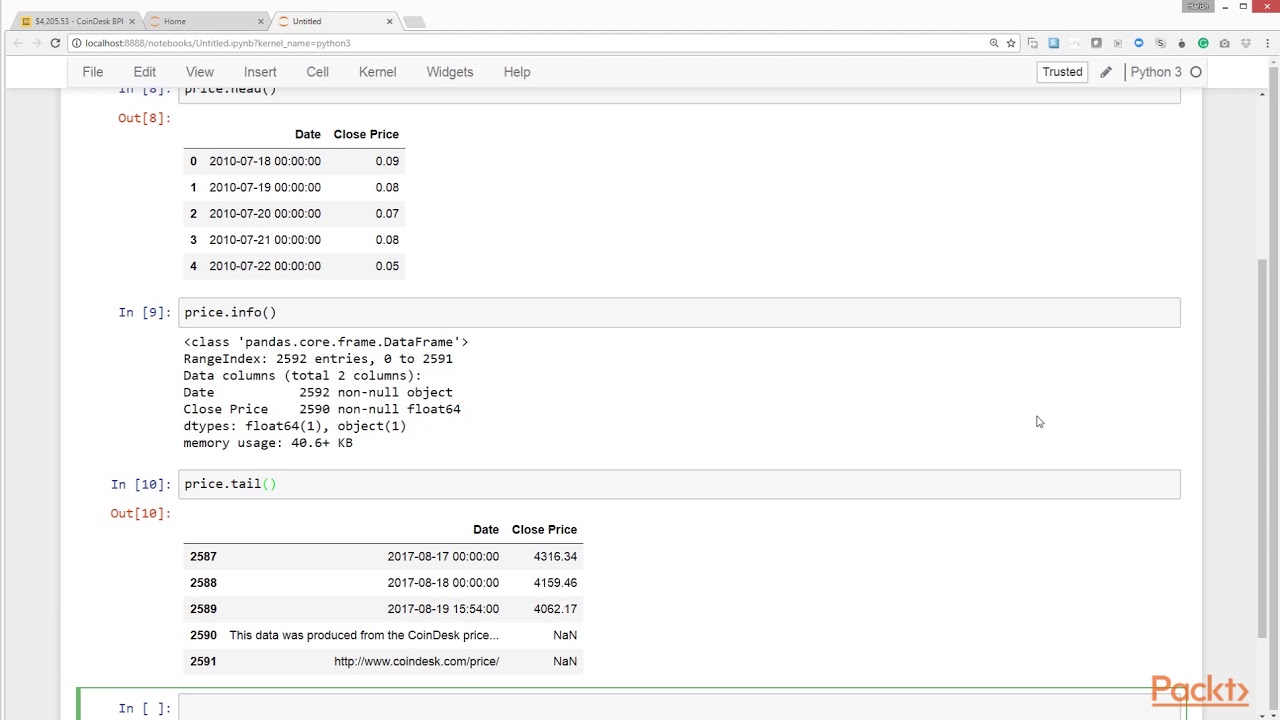Viewport: 1280px width, 720px height.
Task: Open zoom magnifier icon in address bar
Action: (x=994, y=43)
